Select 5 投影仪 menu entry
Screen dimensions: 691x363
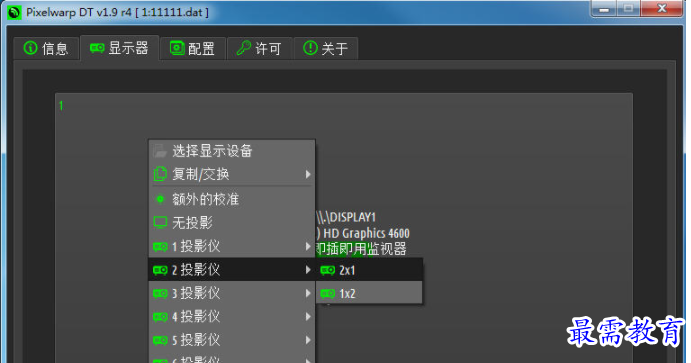pyautogui.click(x=232, y=339)
